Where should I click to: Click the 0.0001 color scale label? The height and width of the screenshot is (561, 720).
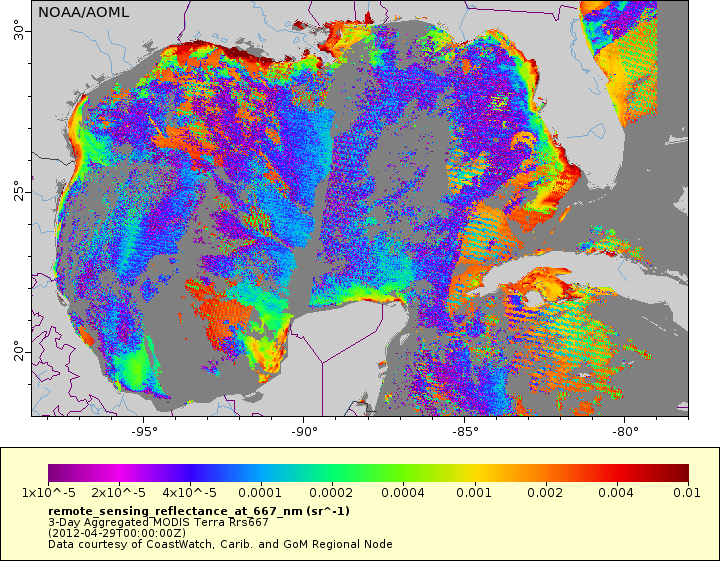click(260, 493)
